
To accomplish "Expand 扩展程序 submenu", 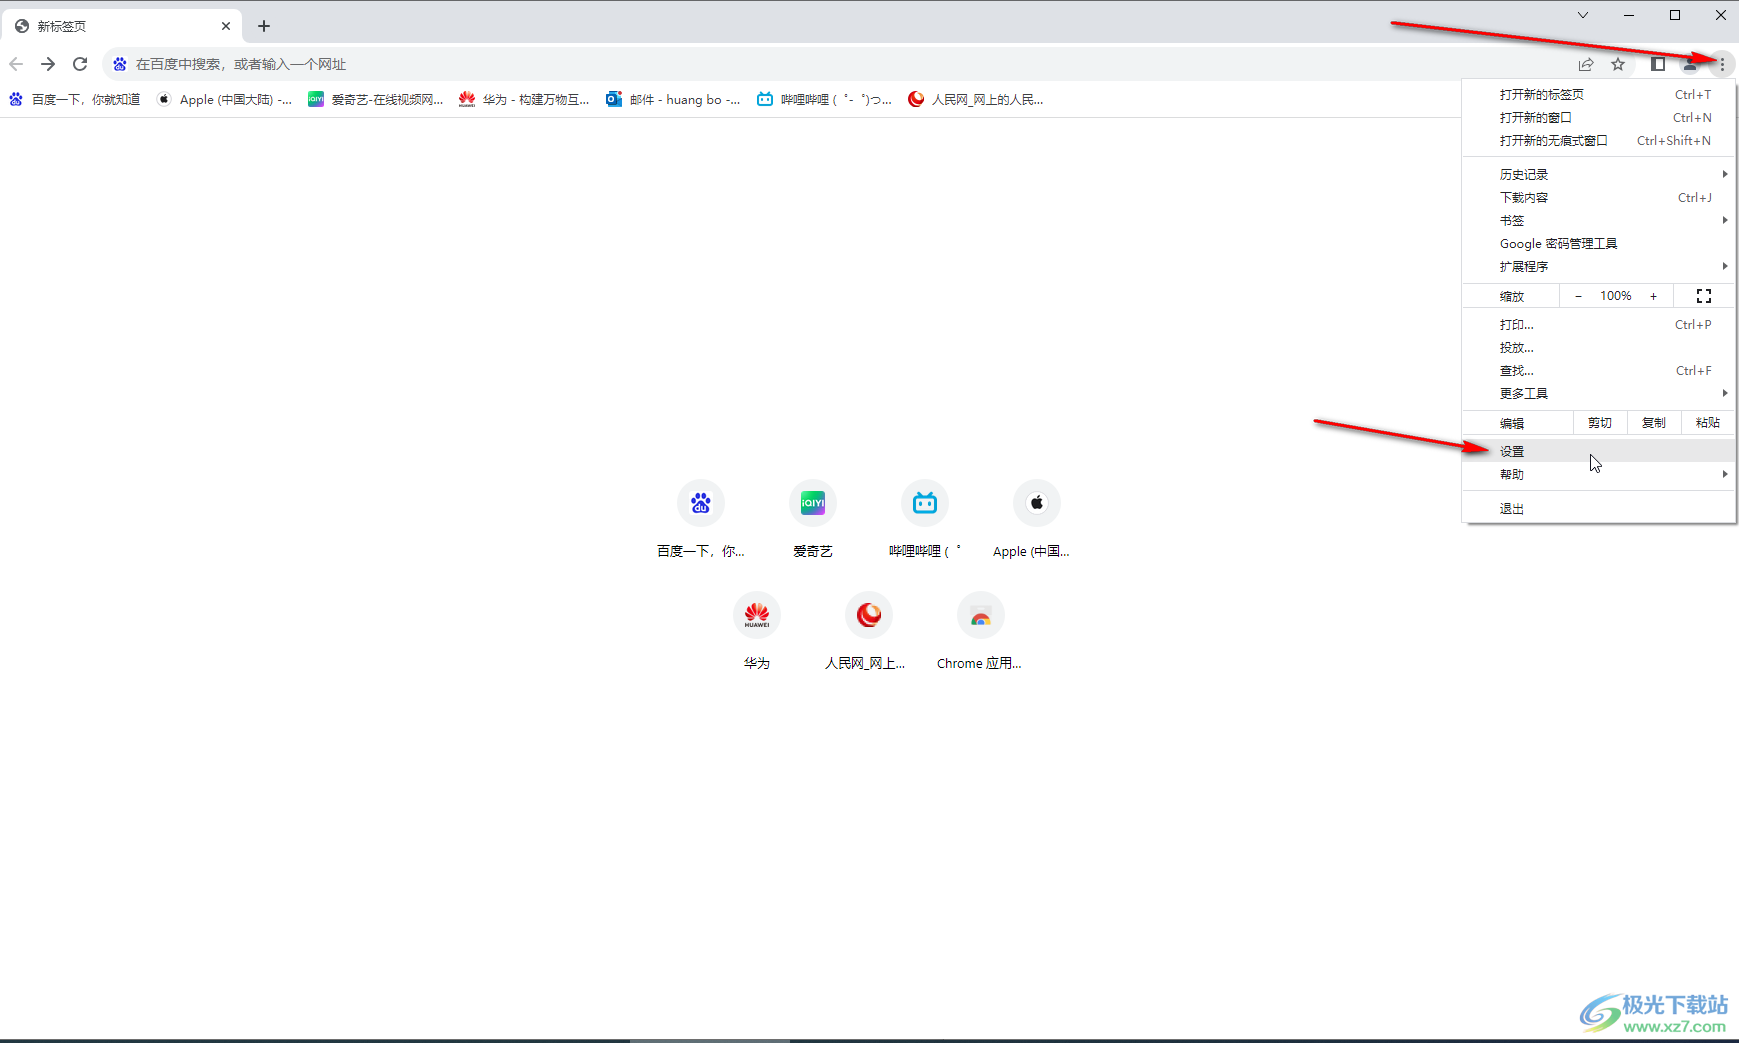I will (1599, 266).
